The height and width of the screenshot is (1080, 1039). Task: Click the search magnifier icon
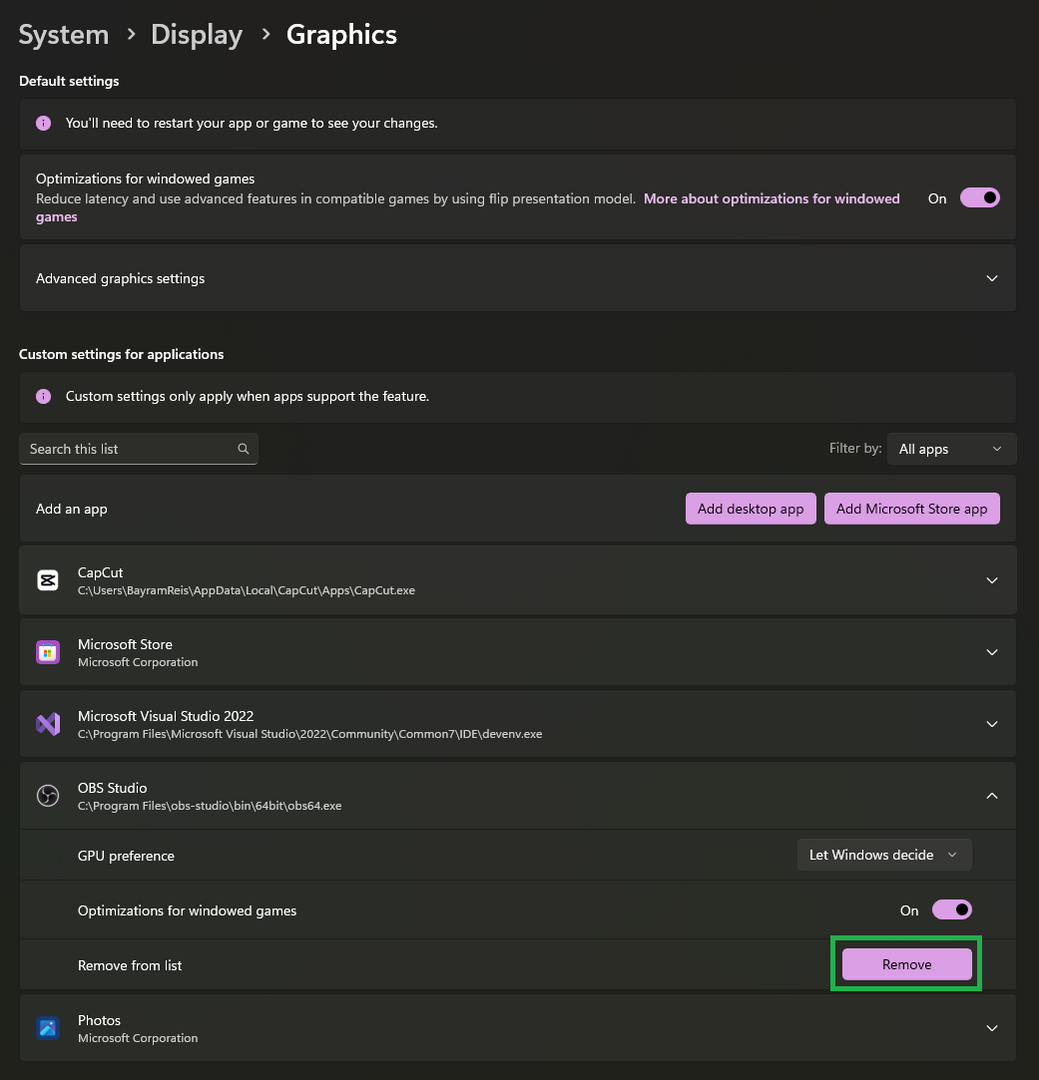tap(243, 449)
